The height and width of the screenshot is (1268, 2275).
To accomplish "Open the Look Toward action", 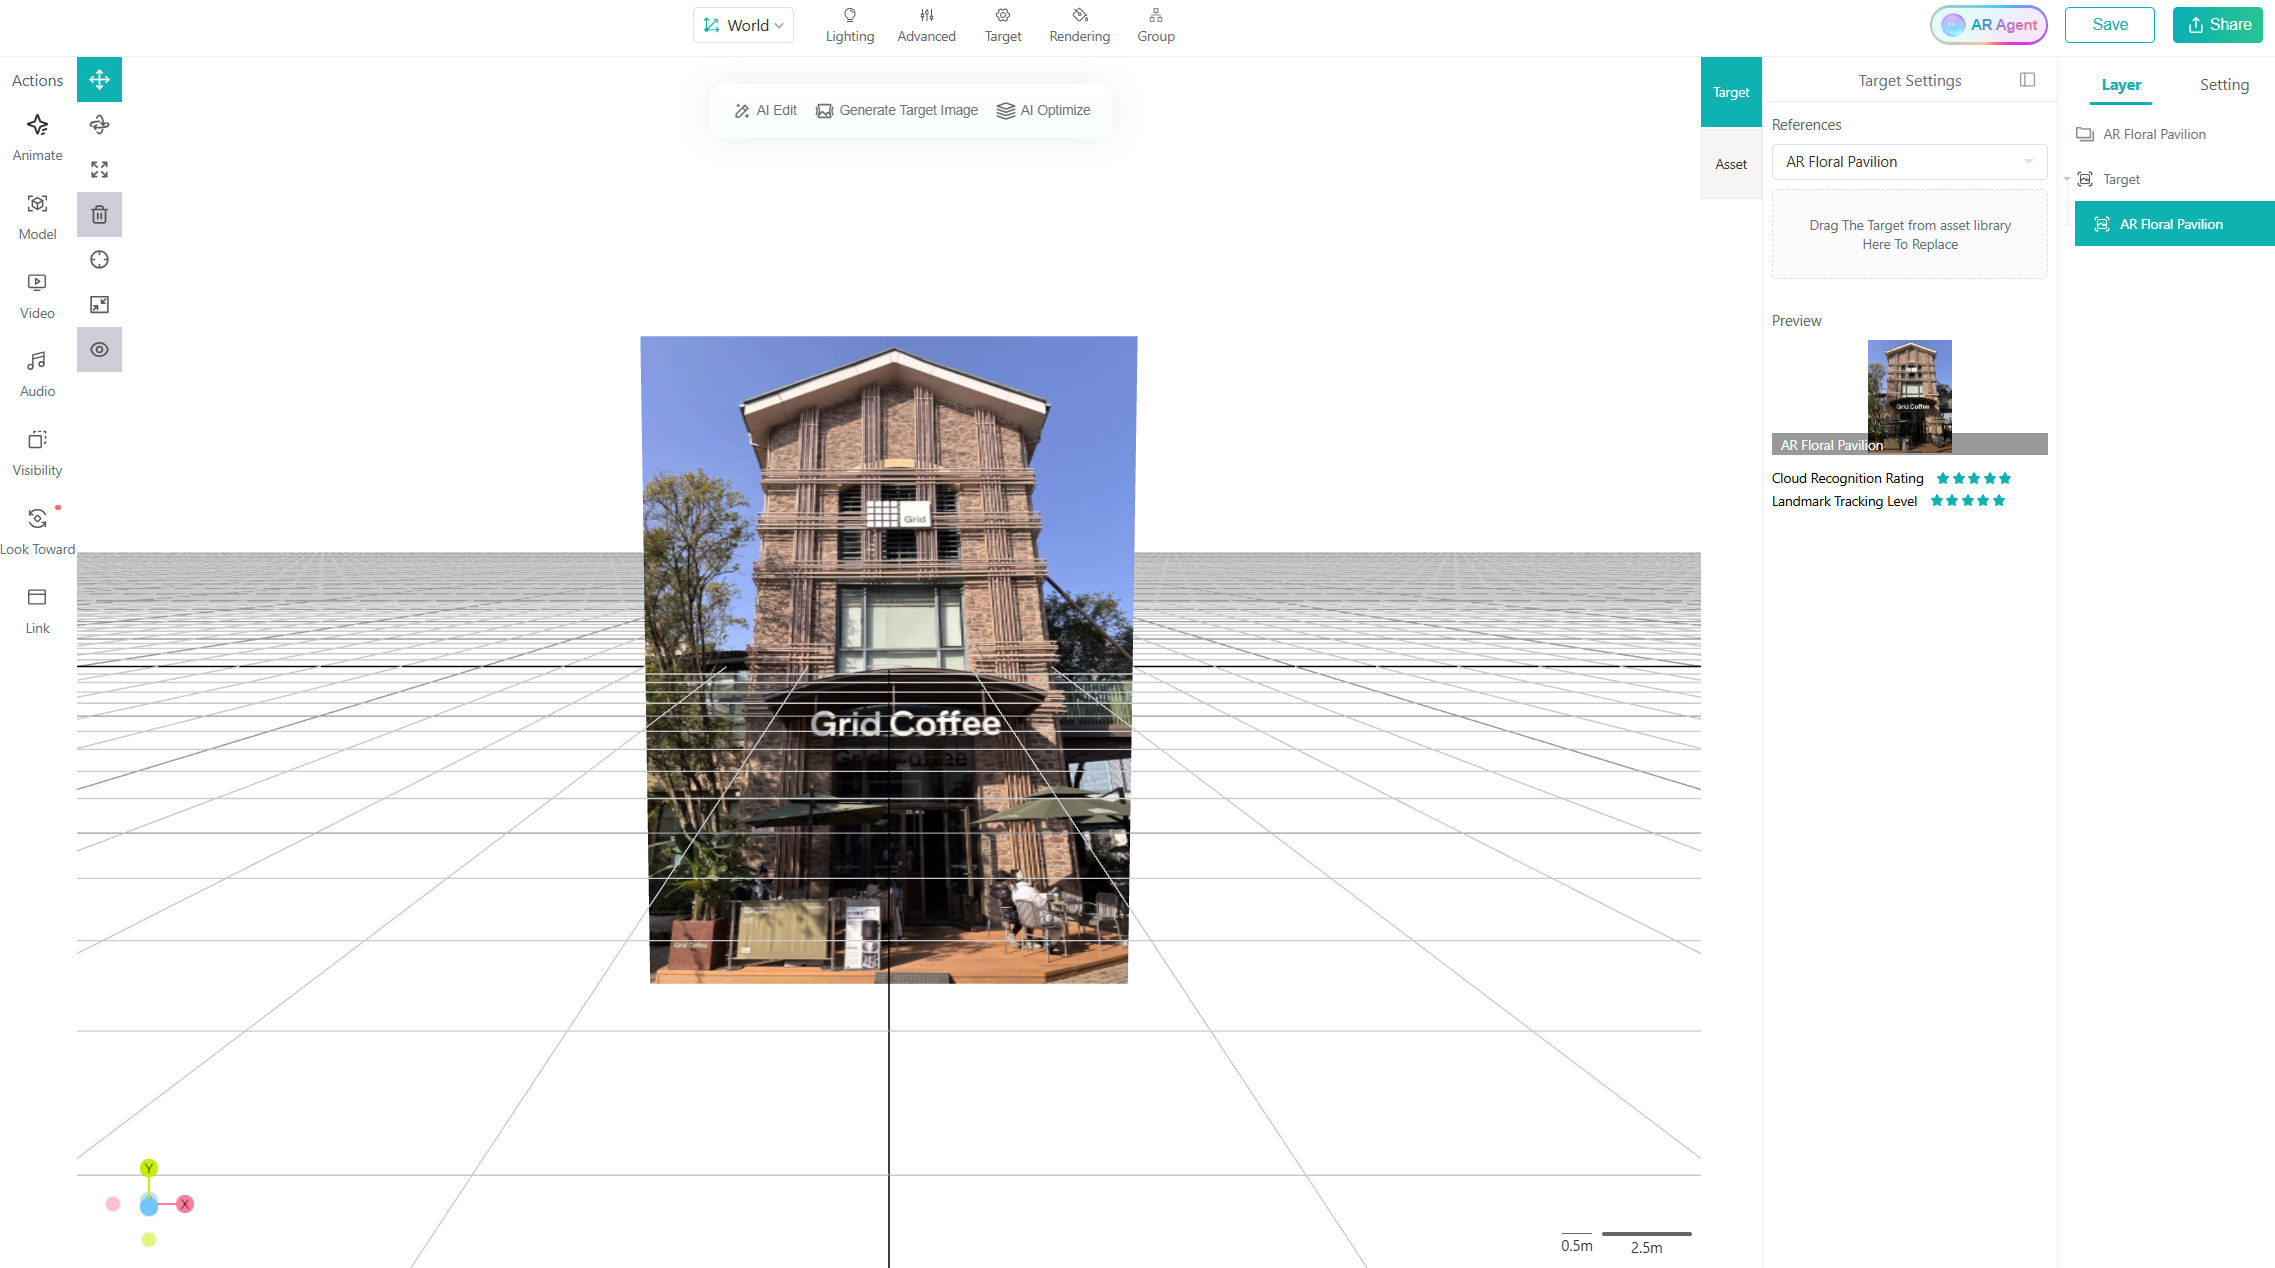I will tap(37, 531).
